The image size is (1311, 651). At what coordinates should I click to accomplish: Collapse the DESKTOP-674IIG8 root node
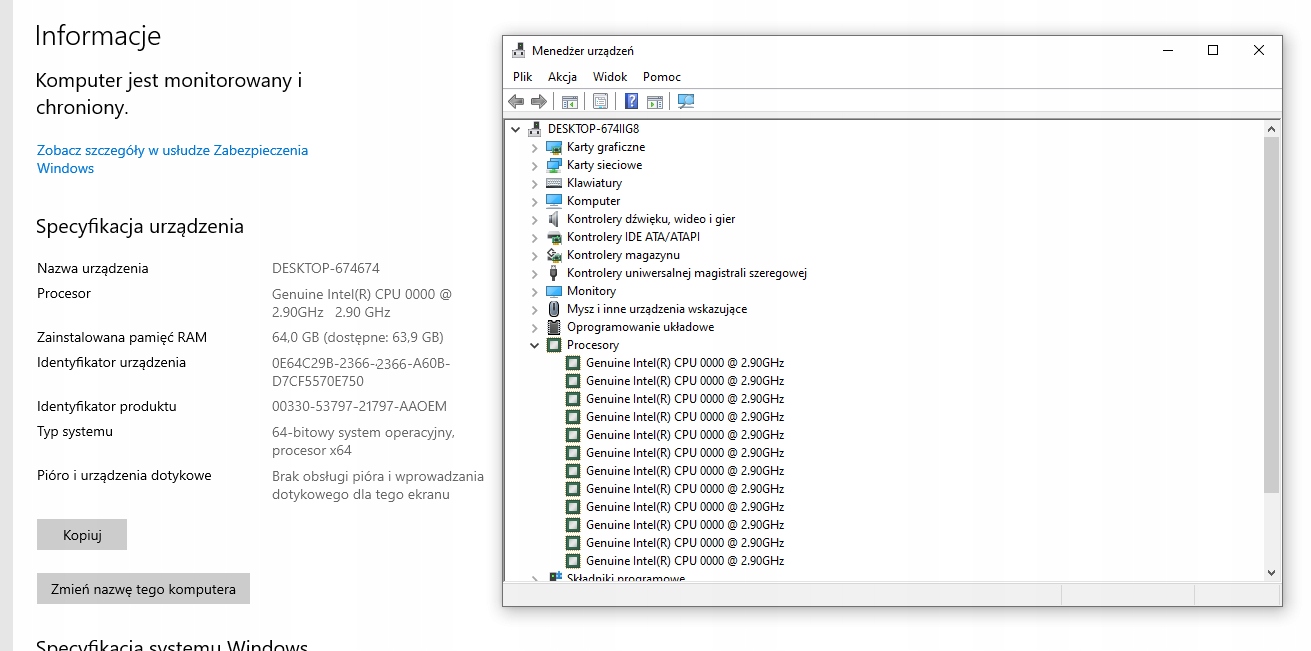pos(515,129)
